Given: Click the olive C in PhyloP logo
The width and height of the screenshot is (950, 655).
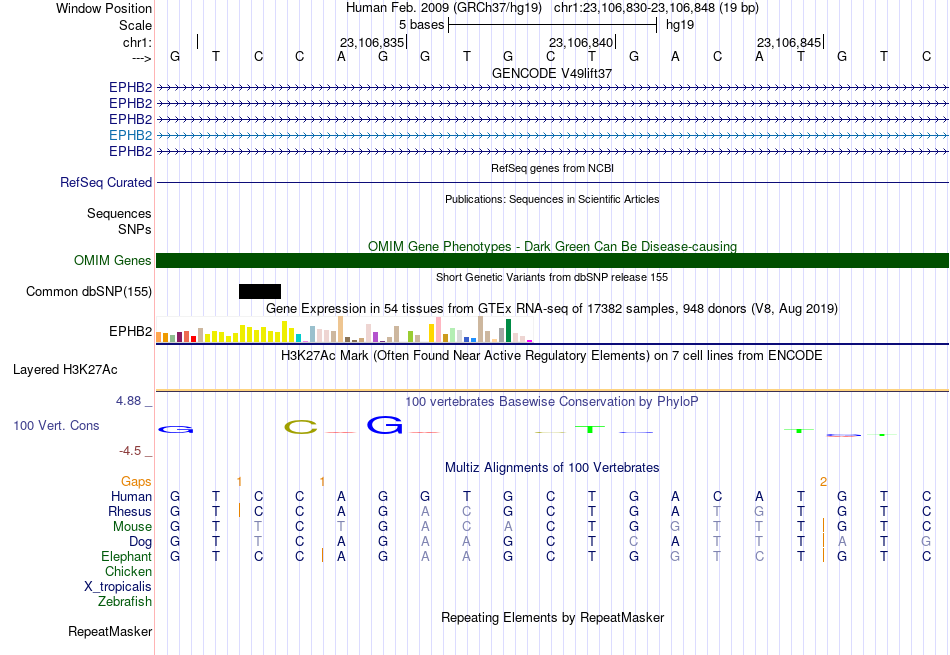Looking at the screenshot, I should (x=301, y=427).
